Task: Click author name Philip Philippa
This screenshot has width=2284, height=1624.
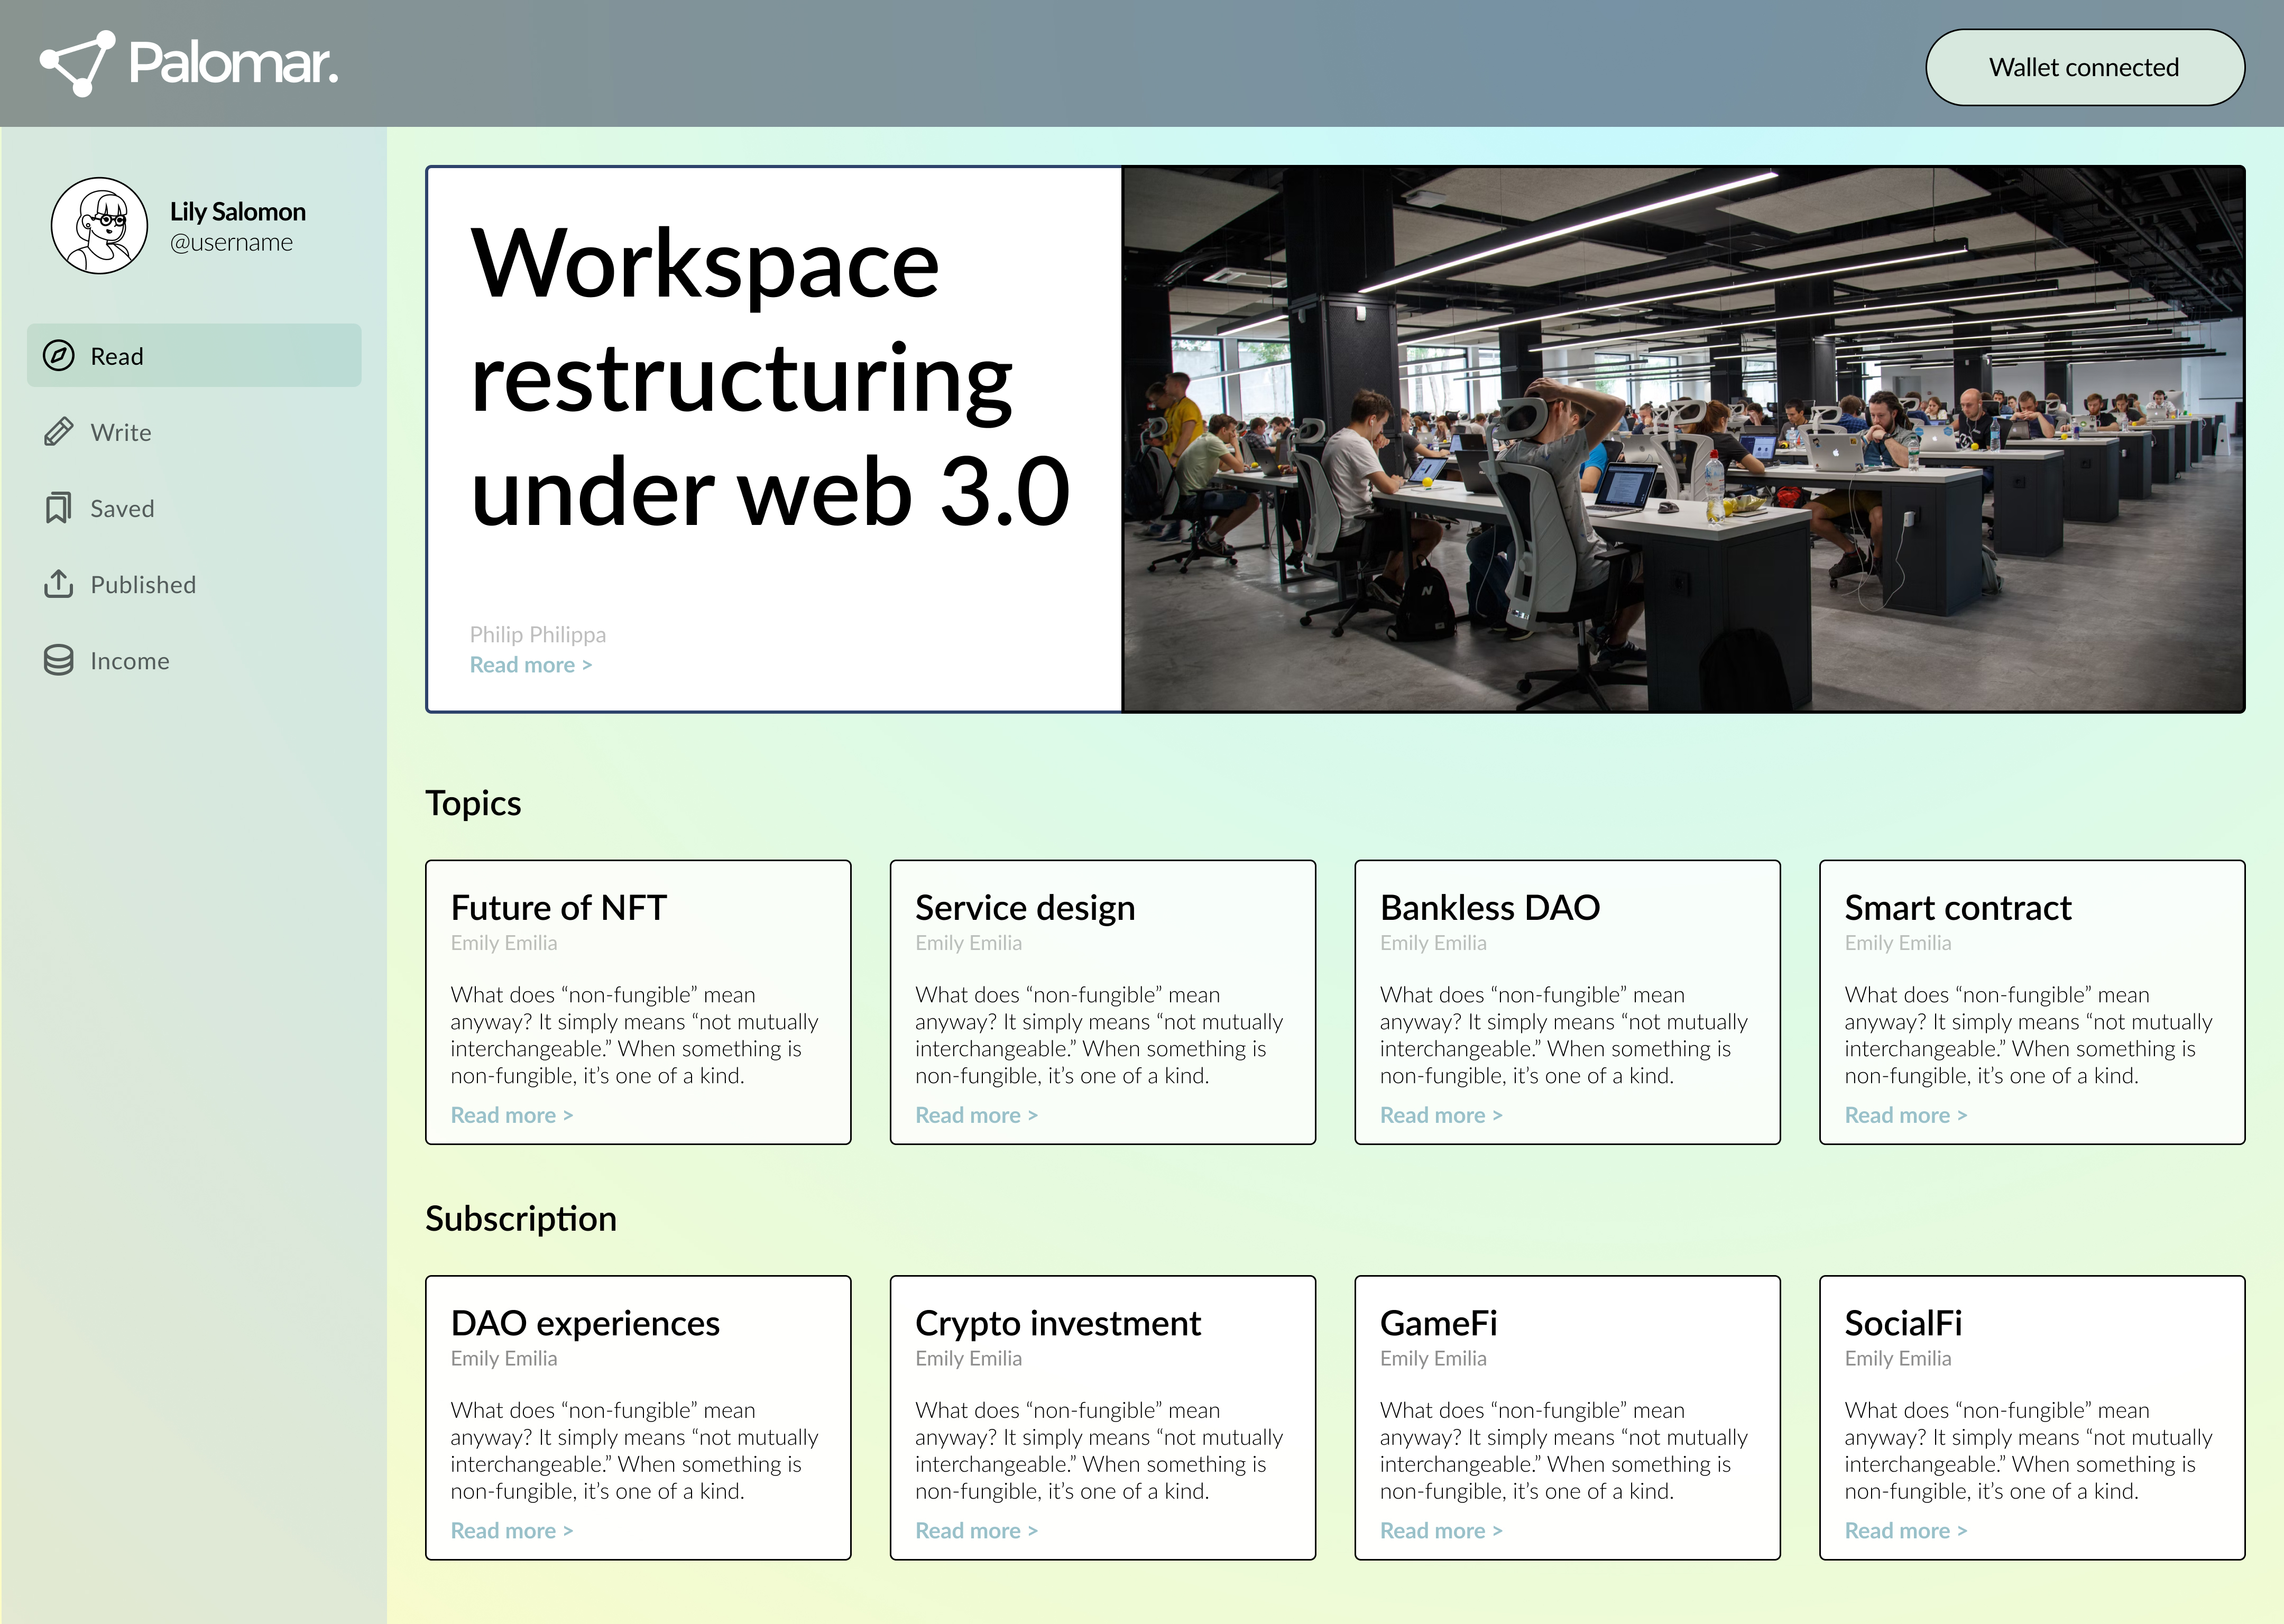Action: (538, 635)
